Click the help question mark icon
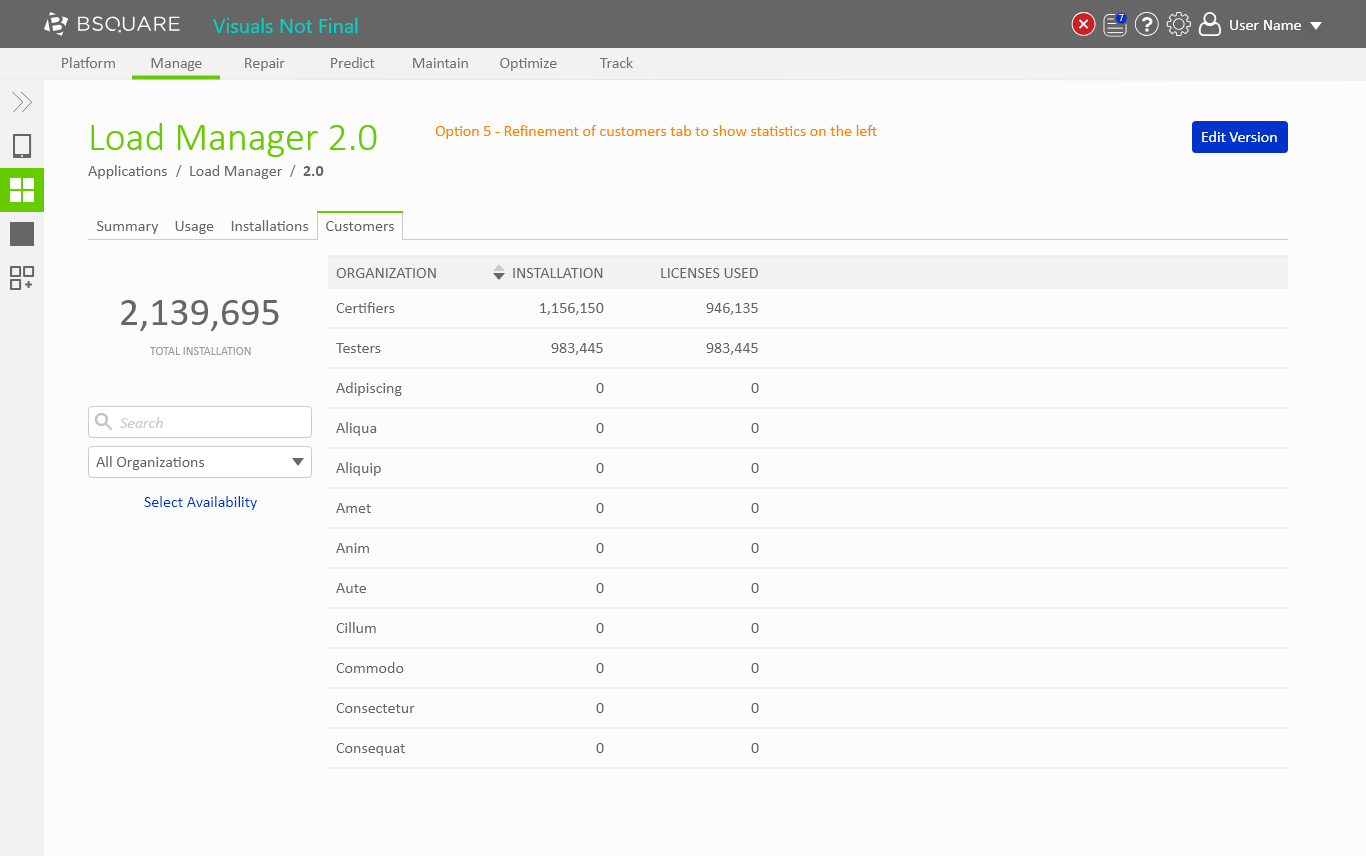Image resolution: width=1366 pixels, height=856 pixels. (x=1147, y=25)
